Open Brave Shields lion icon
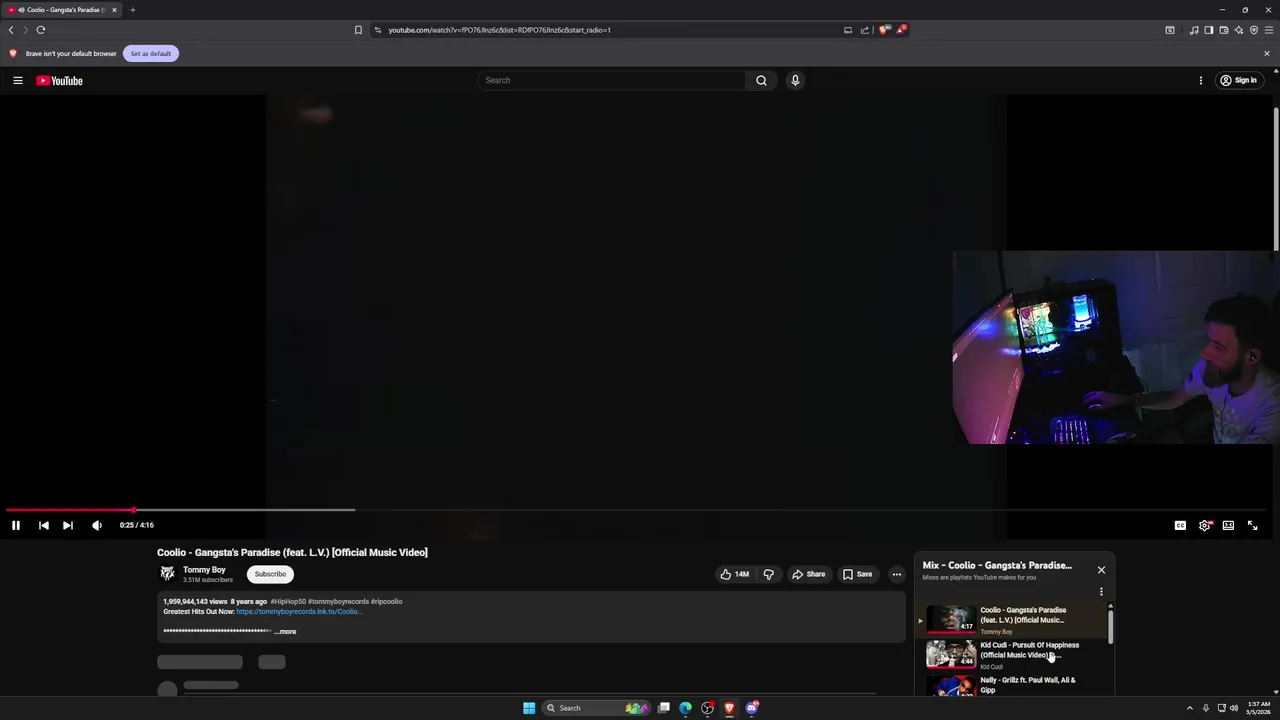 tap(884, 30)
